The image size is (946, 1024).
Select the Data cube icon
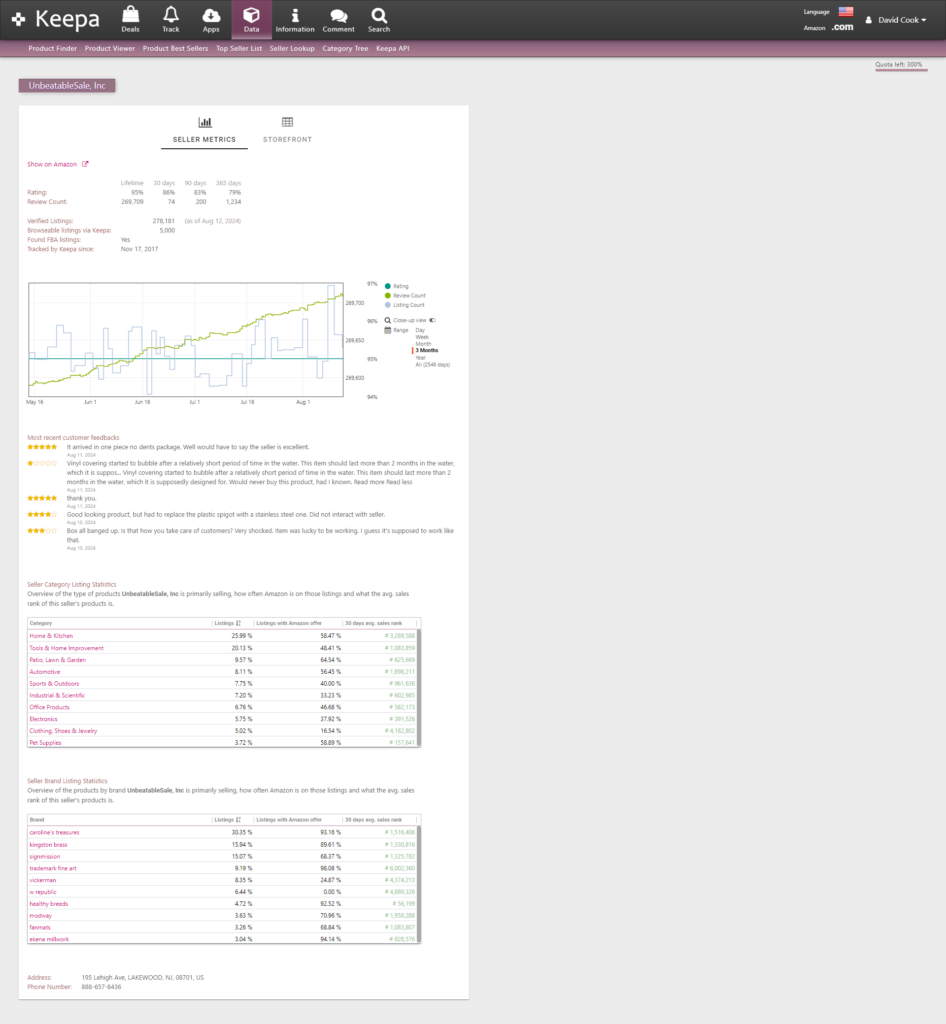(251, 15)
